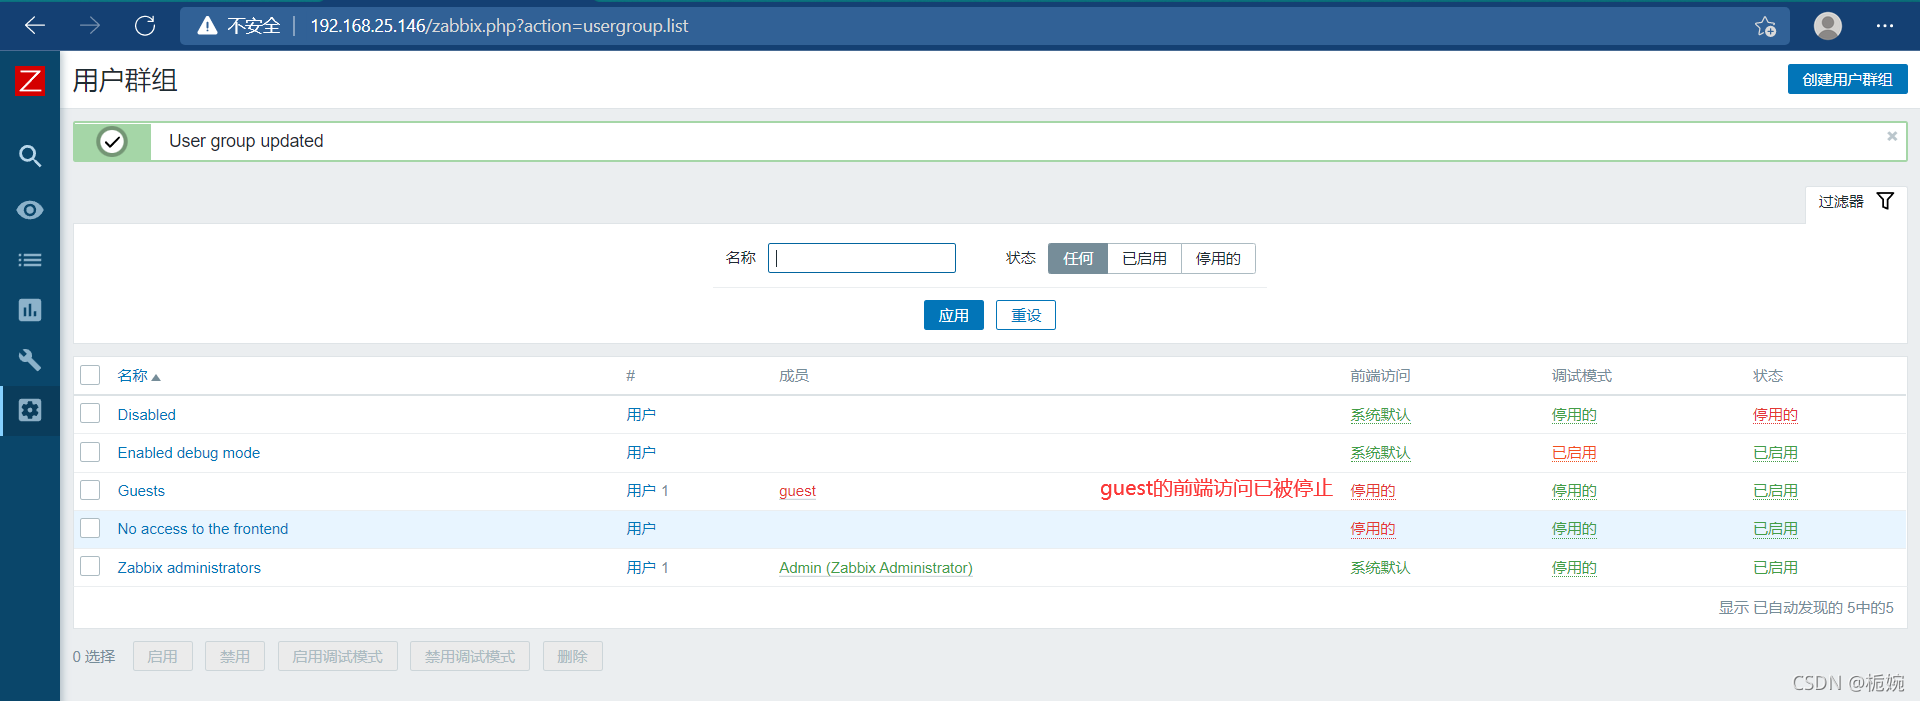The height and width of the screenshot is (701, 1920).
Task: Toggle status 已启用 of Guests group
Action: click(x=1775, y=491)
